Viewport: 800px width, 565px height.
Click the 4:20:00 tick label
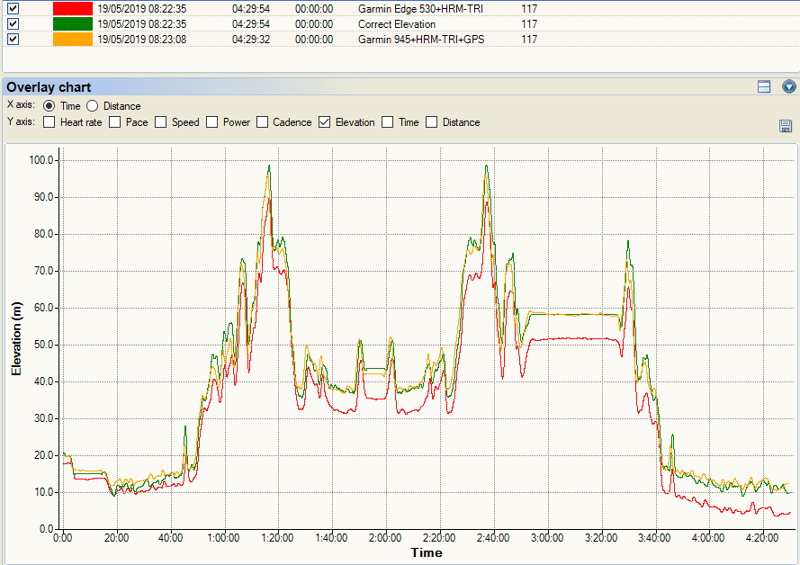762,538
